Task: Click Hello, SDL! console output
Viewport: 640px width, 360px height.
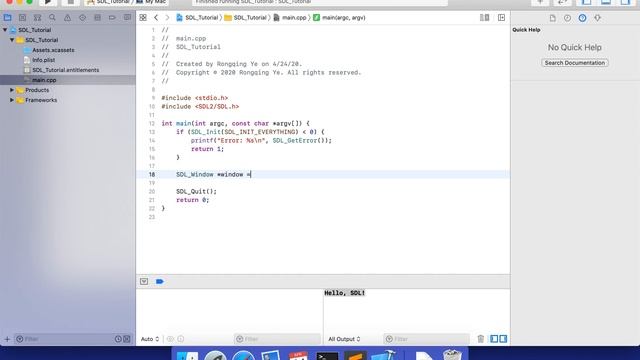Action: 344,293
